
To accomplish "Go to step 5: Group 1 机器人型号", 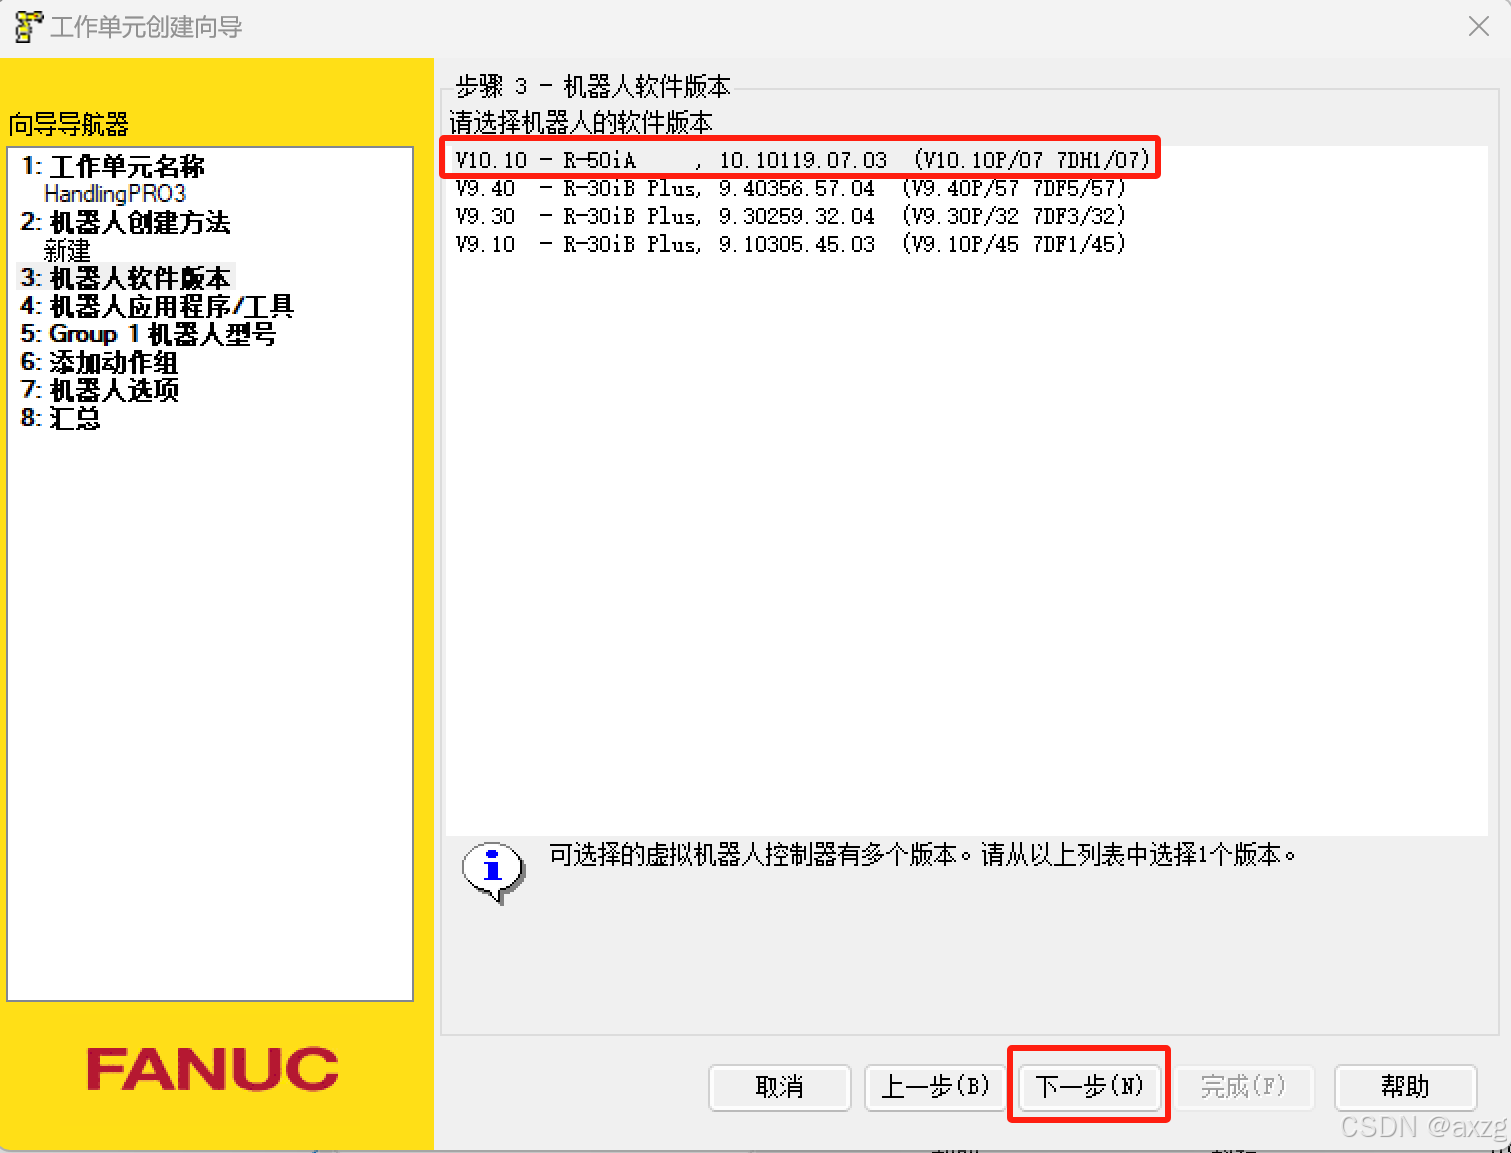I will tap(148, 334).
